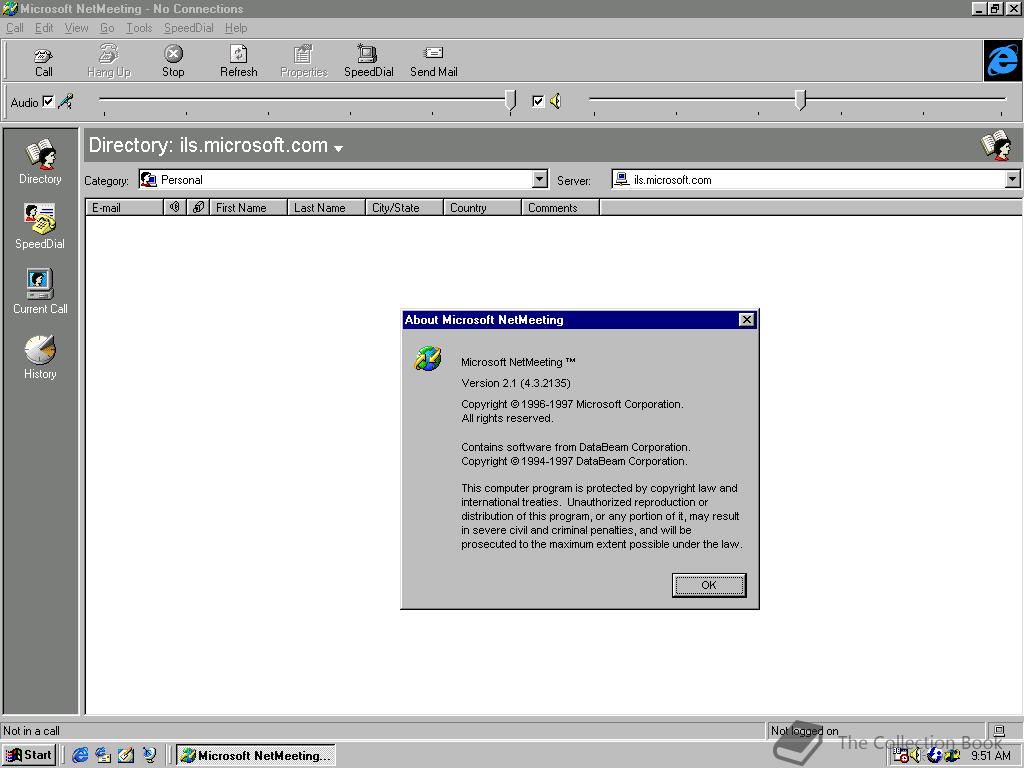Click the Hang Up toolbar button
The width and height of the screenshot is (1024, 768).
tap(109, 61)
